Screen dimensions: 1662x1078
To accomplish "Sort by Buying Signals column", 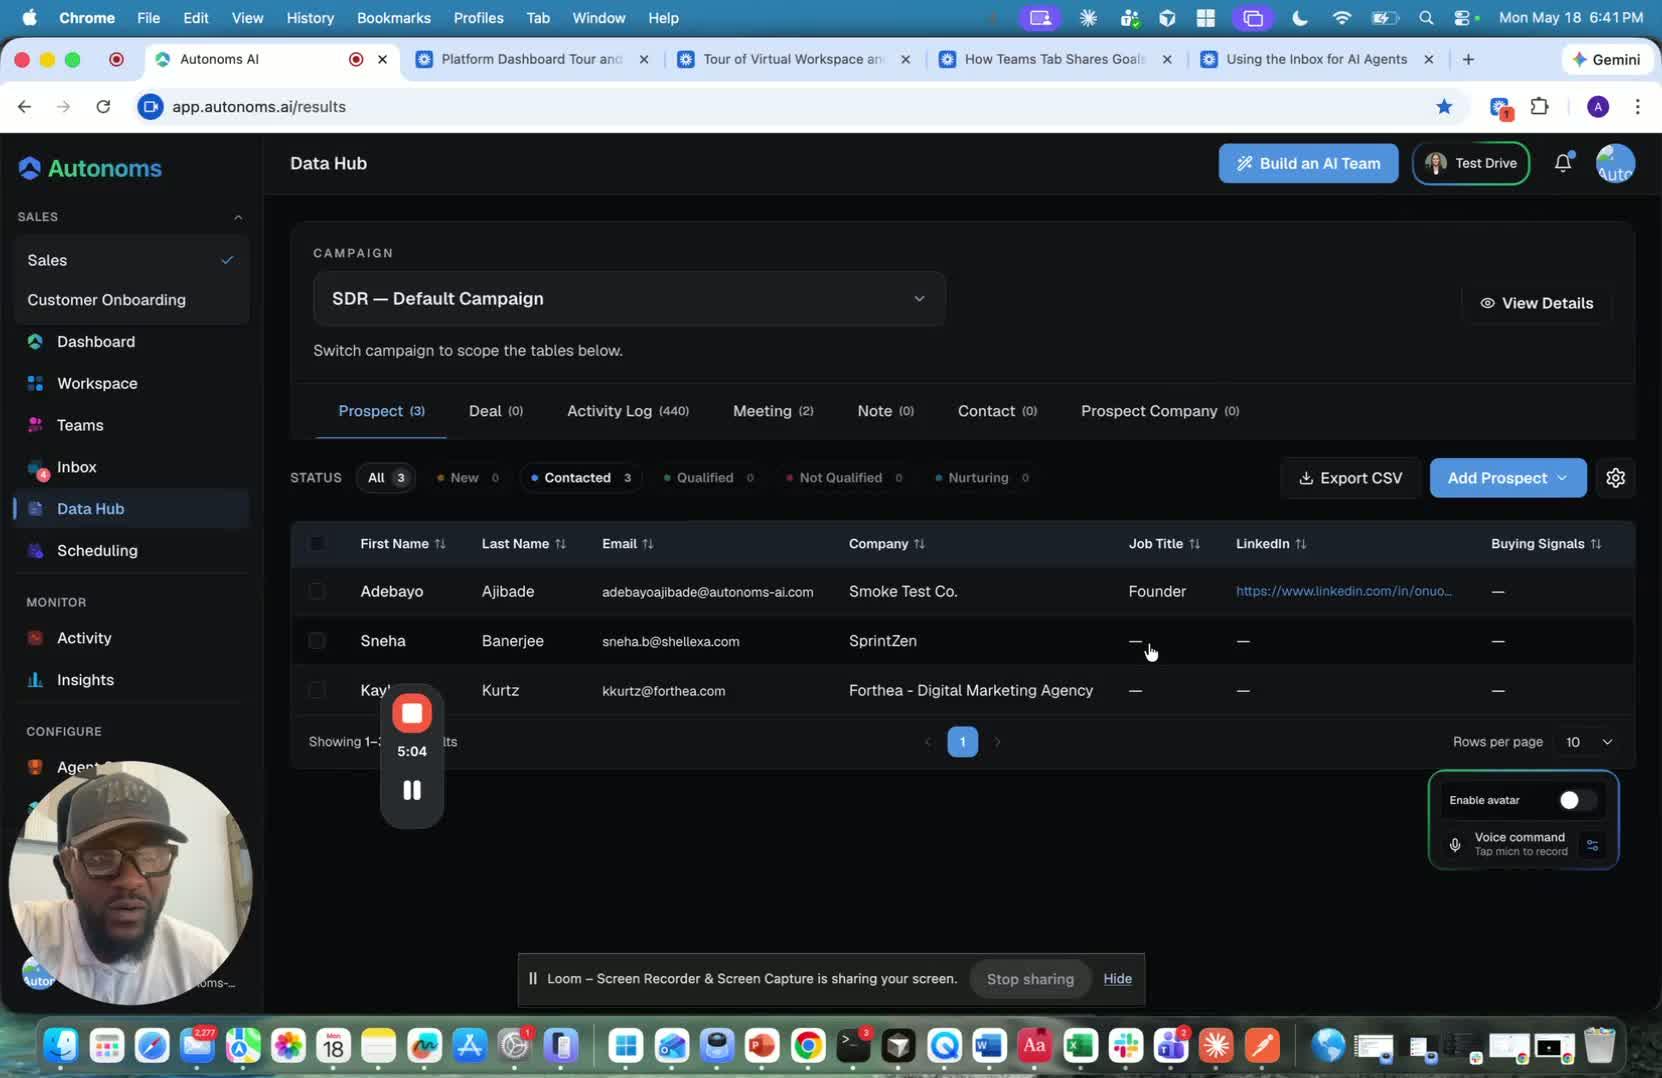I will 1546,544.
